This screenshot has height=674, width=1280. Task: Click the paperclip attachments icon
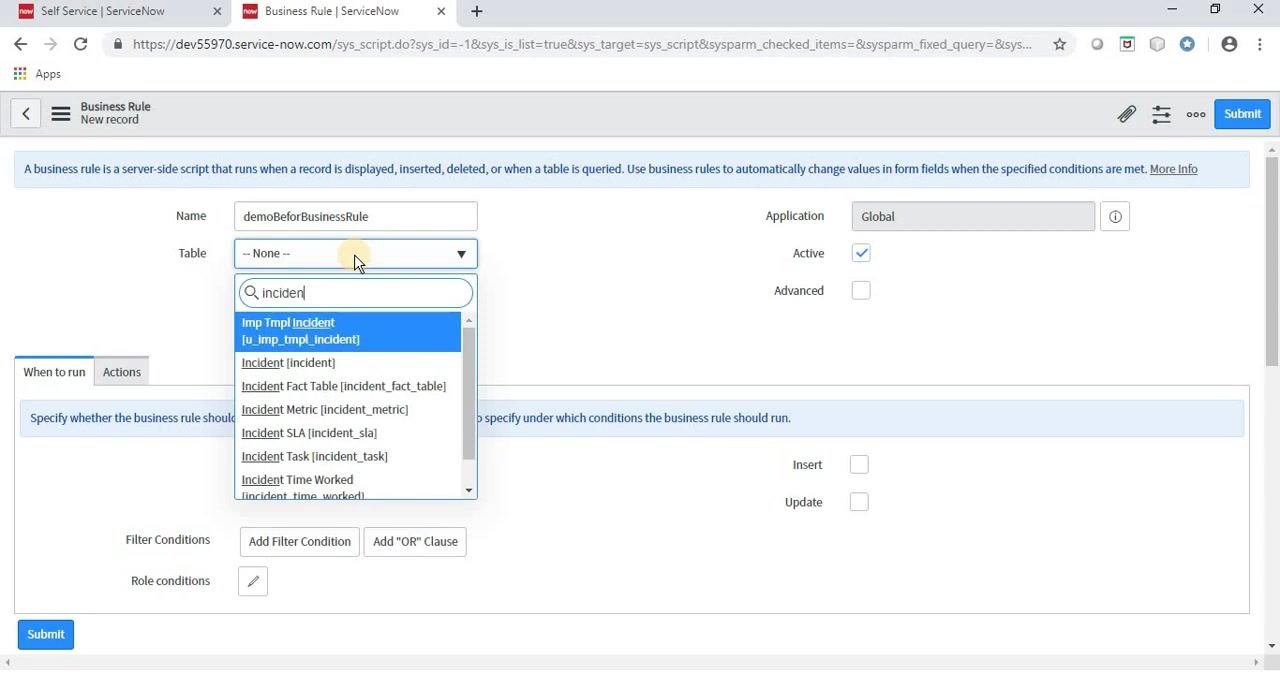coord(1127,114)
